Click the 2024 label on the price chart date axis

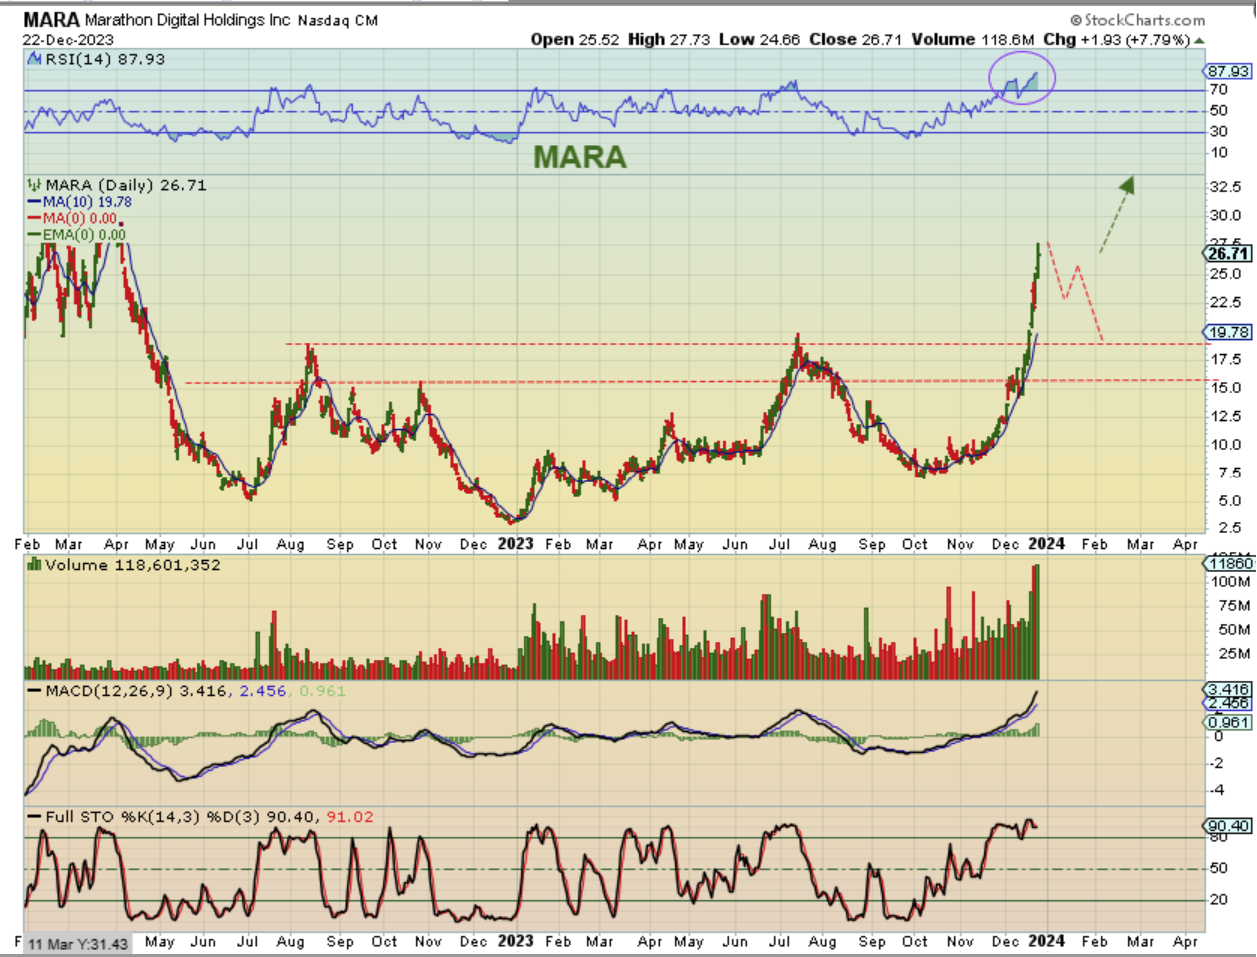pos(1046,544)
